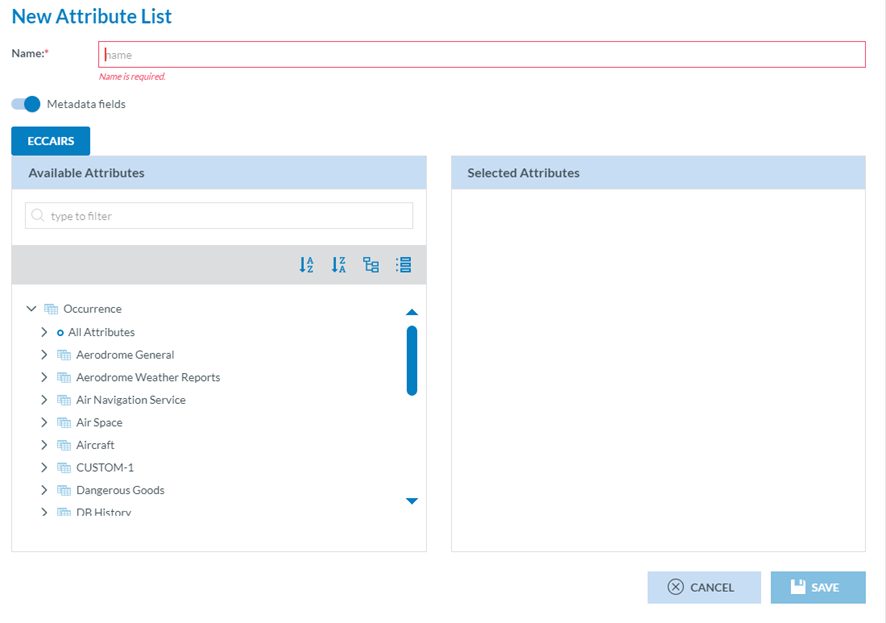This screenshot has width=886, height=623.
Task: Click the Dangerous Goods entity icon
Action: point(64,490)
